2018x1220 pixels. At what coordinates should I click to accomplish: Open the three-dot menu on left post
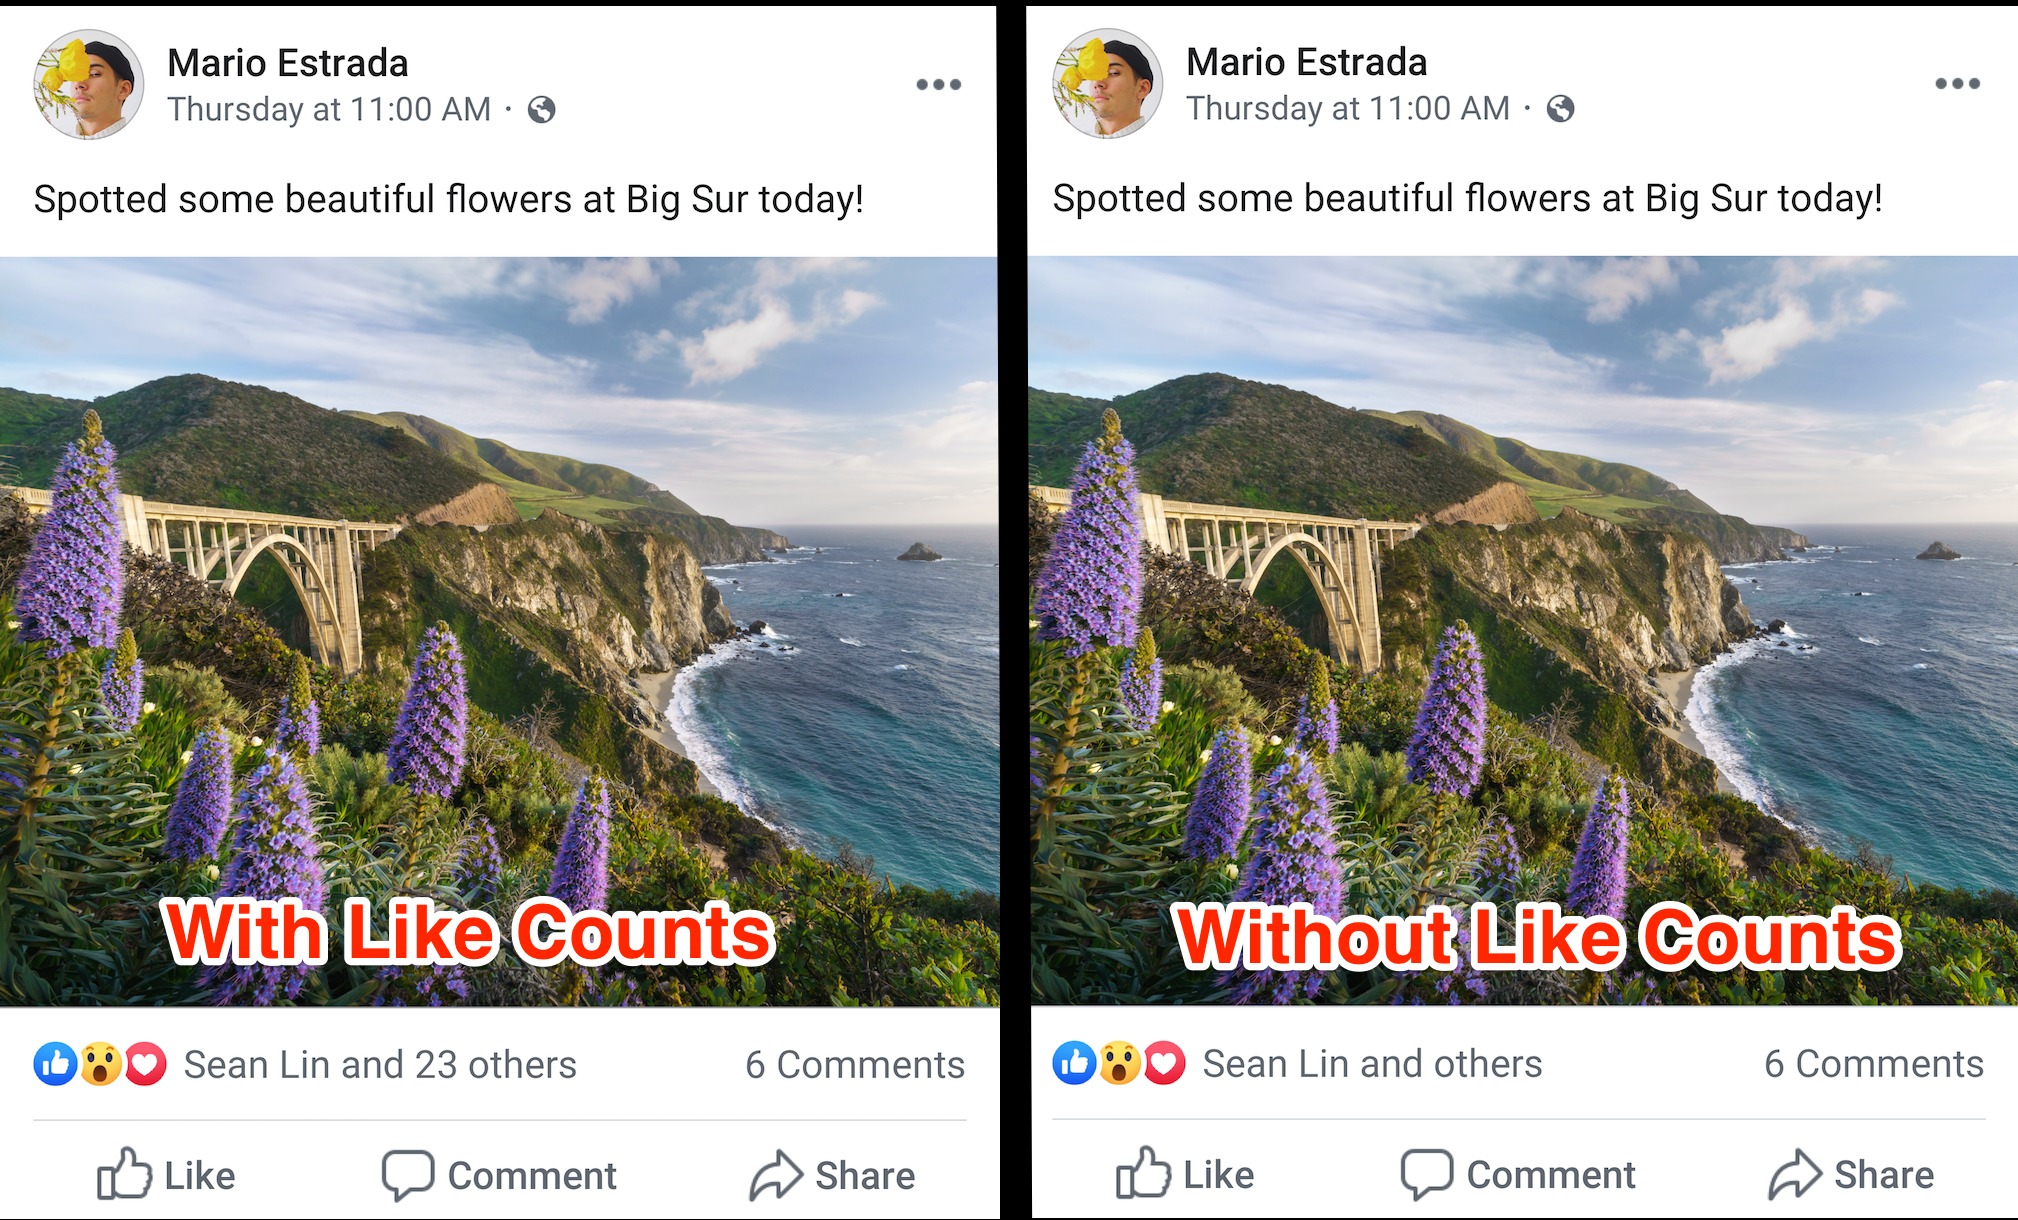936,84
